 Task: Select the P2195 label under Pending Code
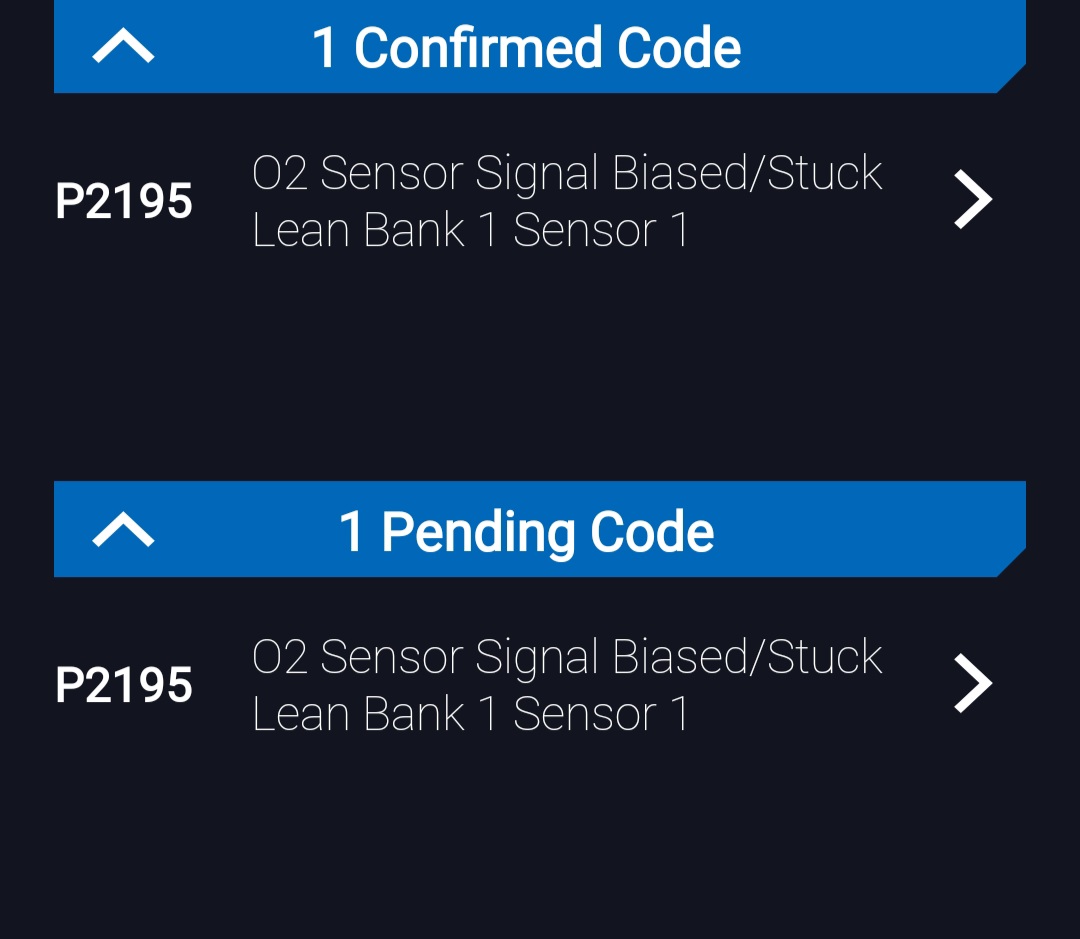(x=124, y=684)
